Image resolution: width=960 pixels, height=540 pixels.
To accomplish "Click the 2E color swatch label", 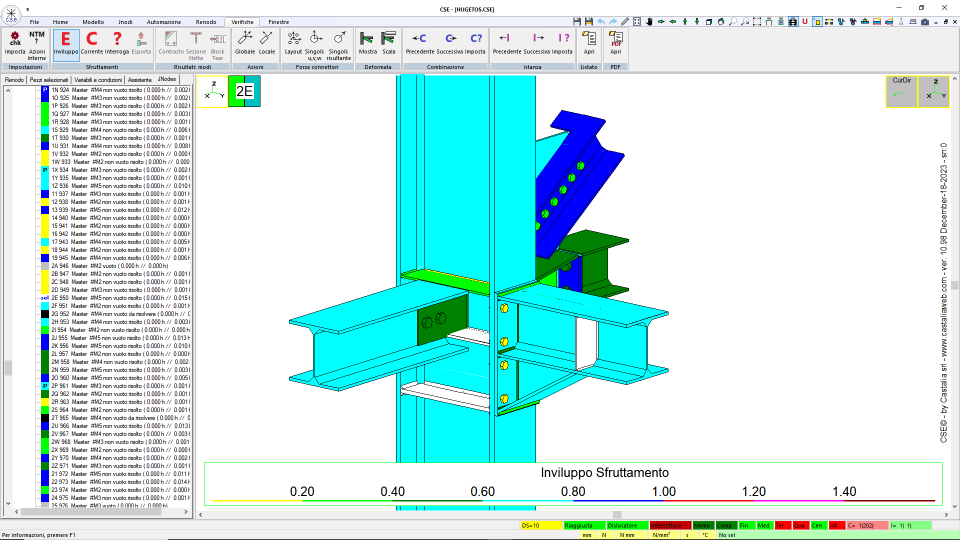I will 244,91.
